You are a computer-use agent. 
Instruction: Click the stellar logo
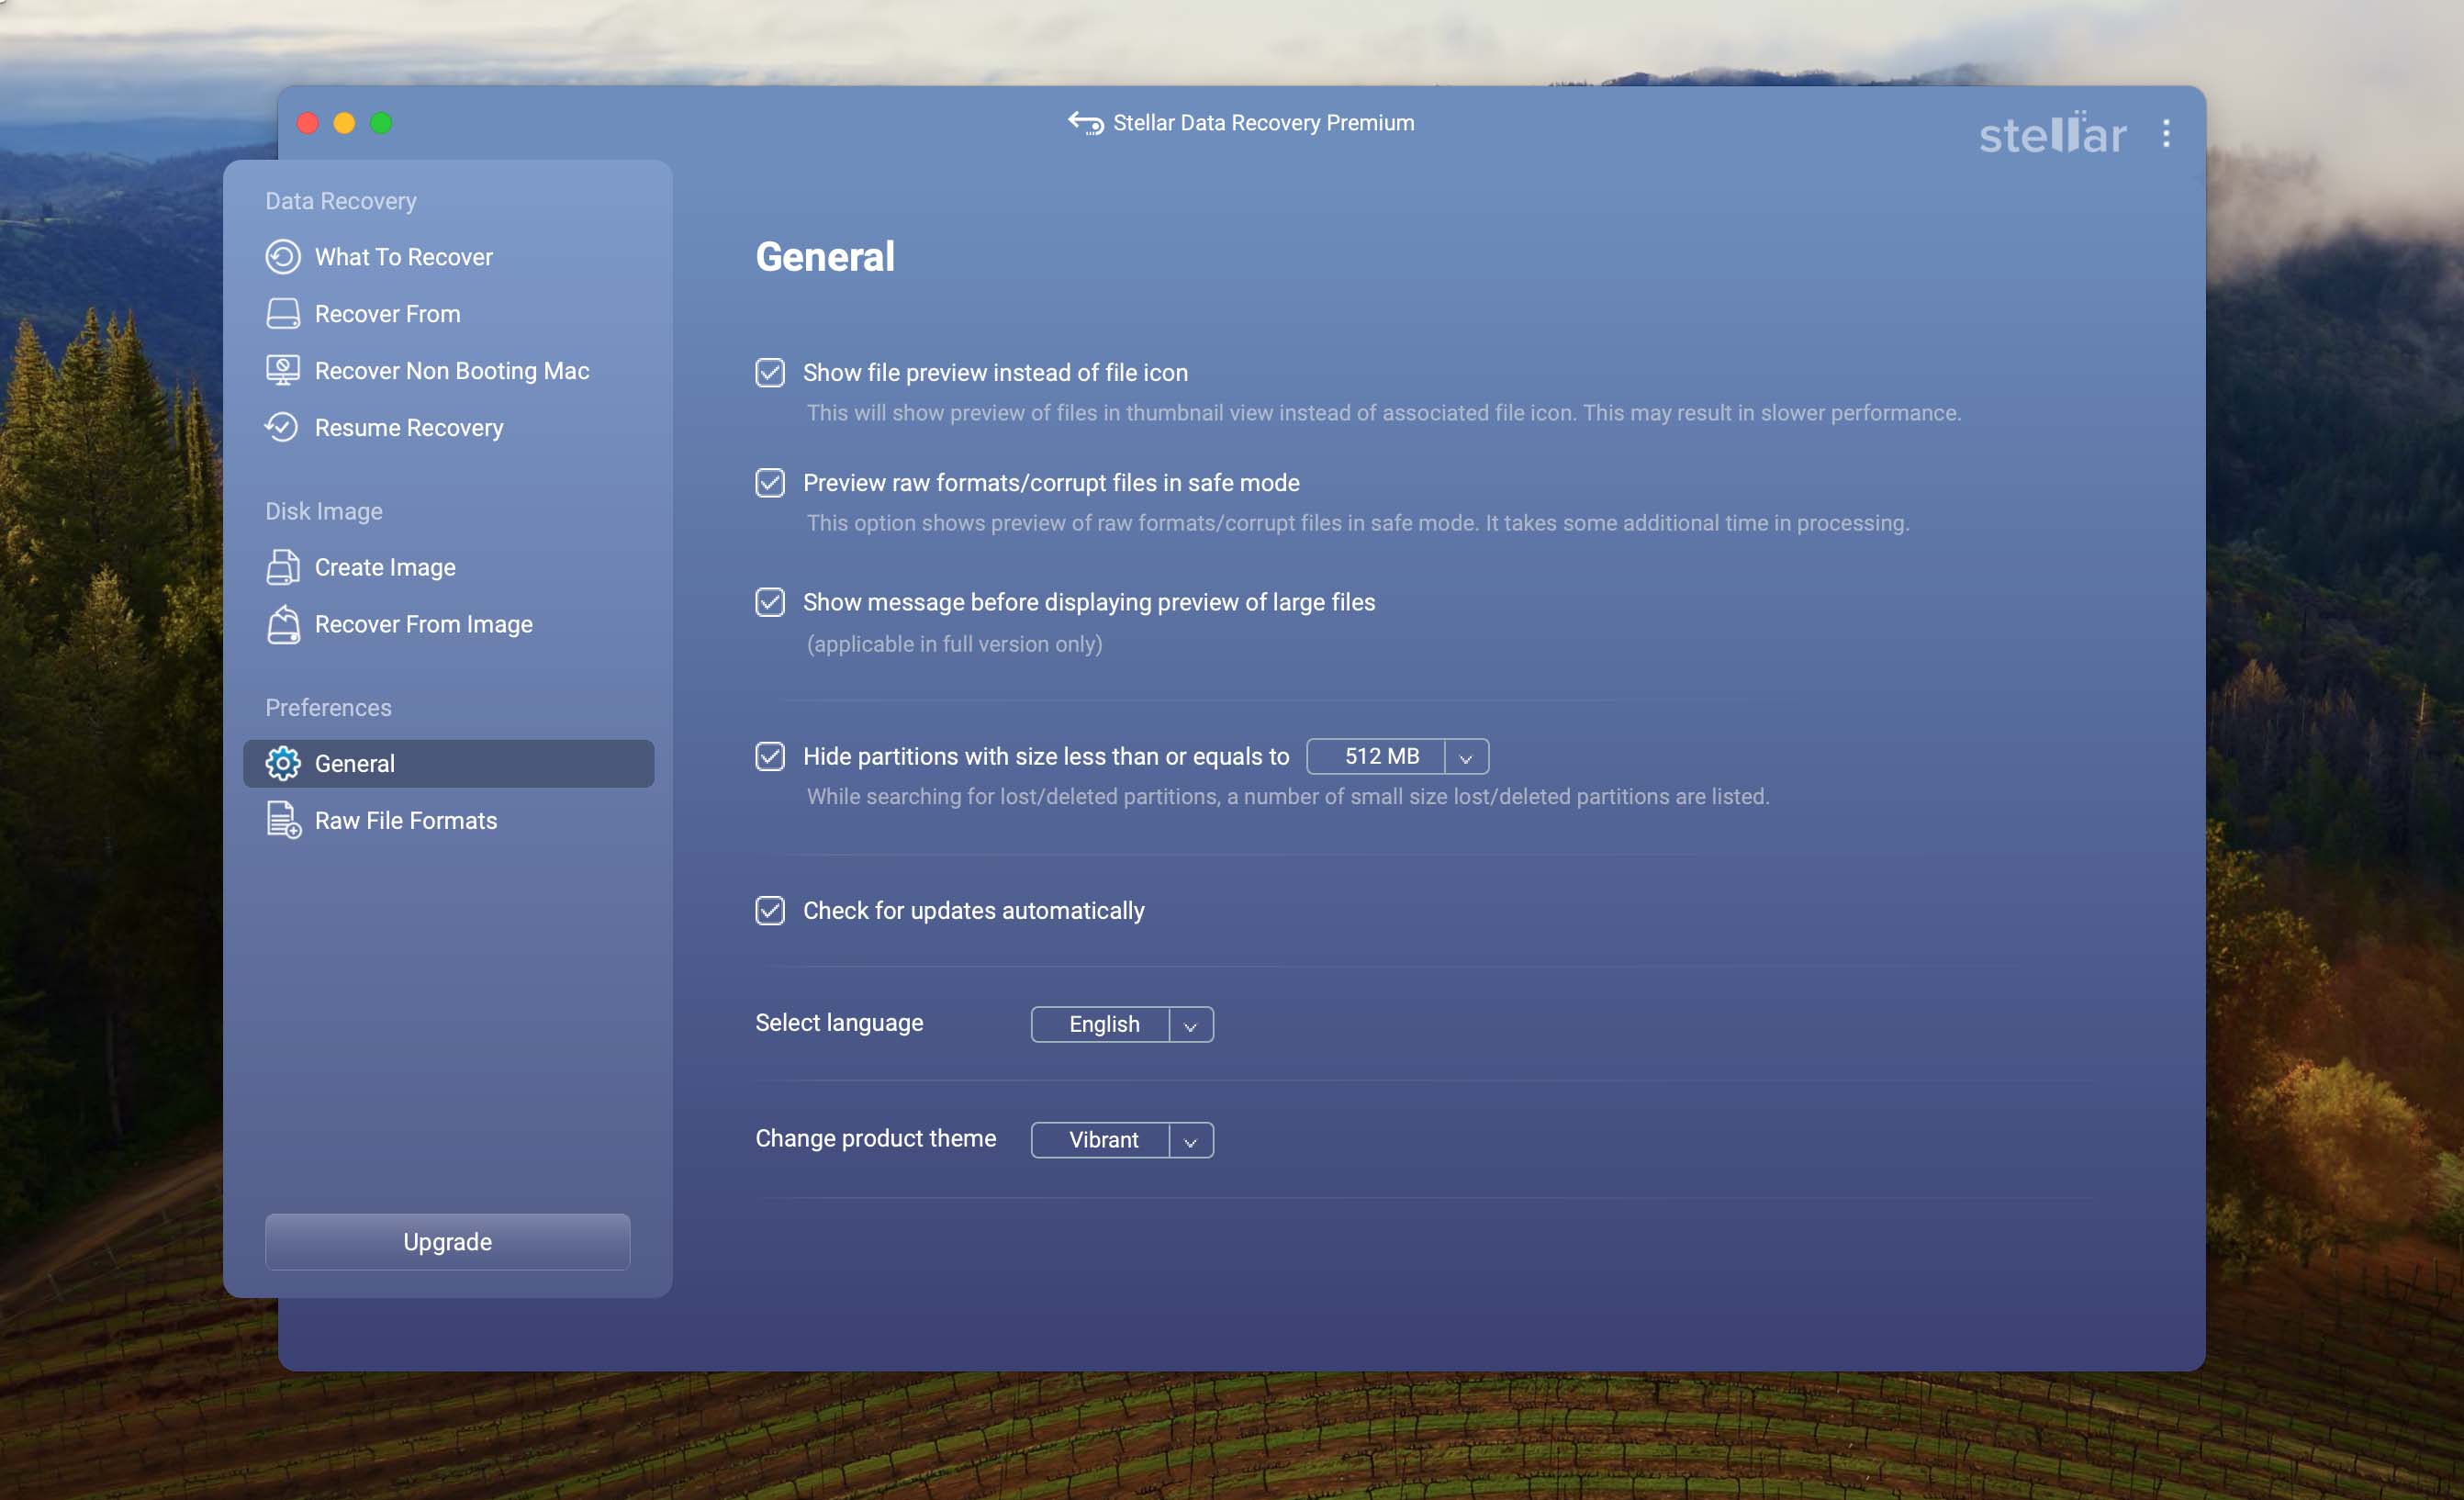pyautogui.click(x=2052, y=134)
